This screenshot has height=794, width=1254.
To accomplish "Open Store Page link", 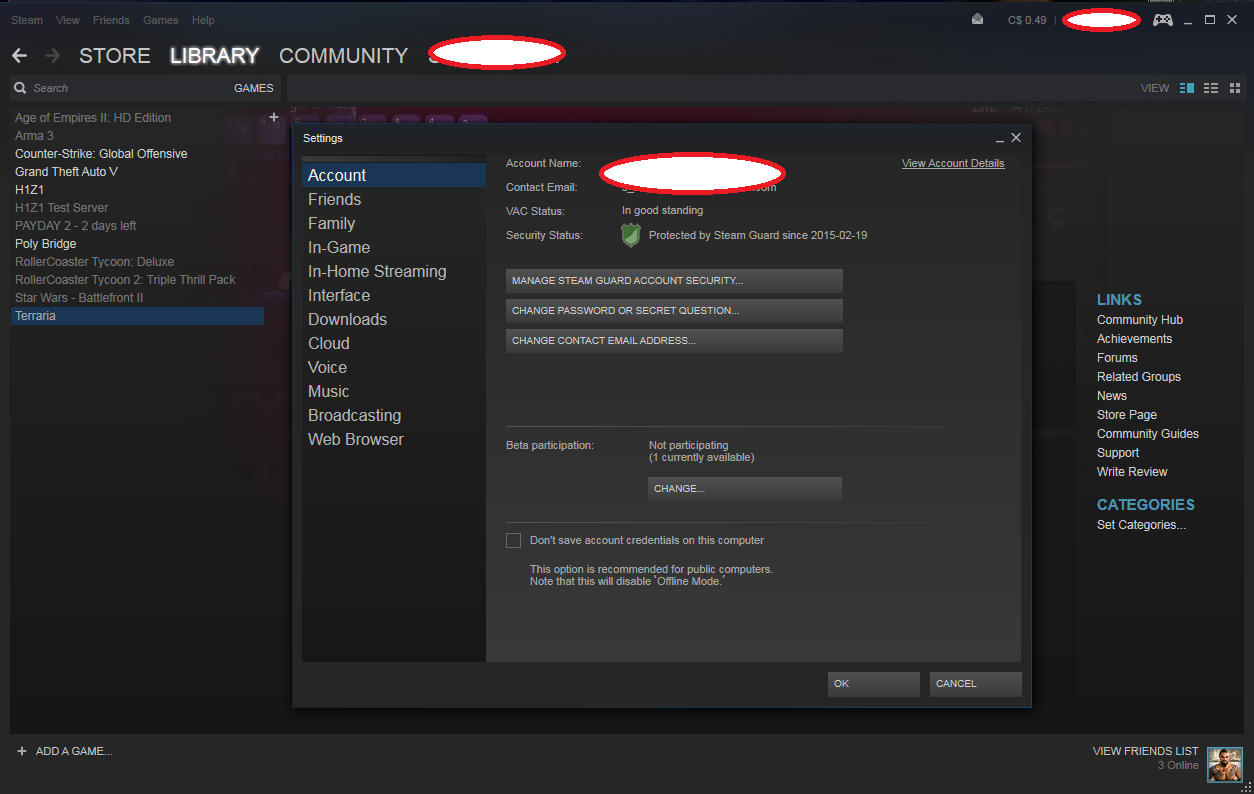I will pyautogui.click(x=1127, y=415).
